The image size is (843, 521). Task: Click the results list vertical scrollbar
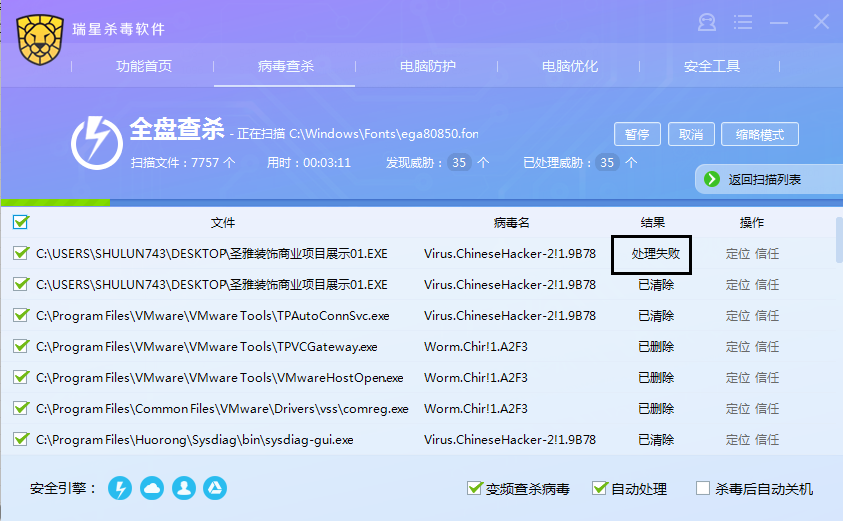pyautogui.click(x=839, y=240)
